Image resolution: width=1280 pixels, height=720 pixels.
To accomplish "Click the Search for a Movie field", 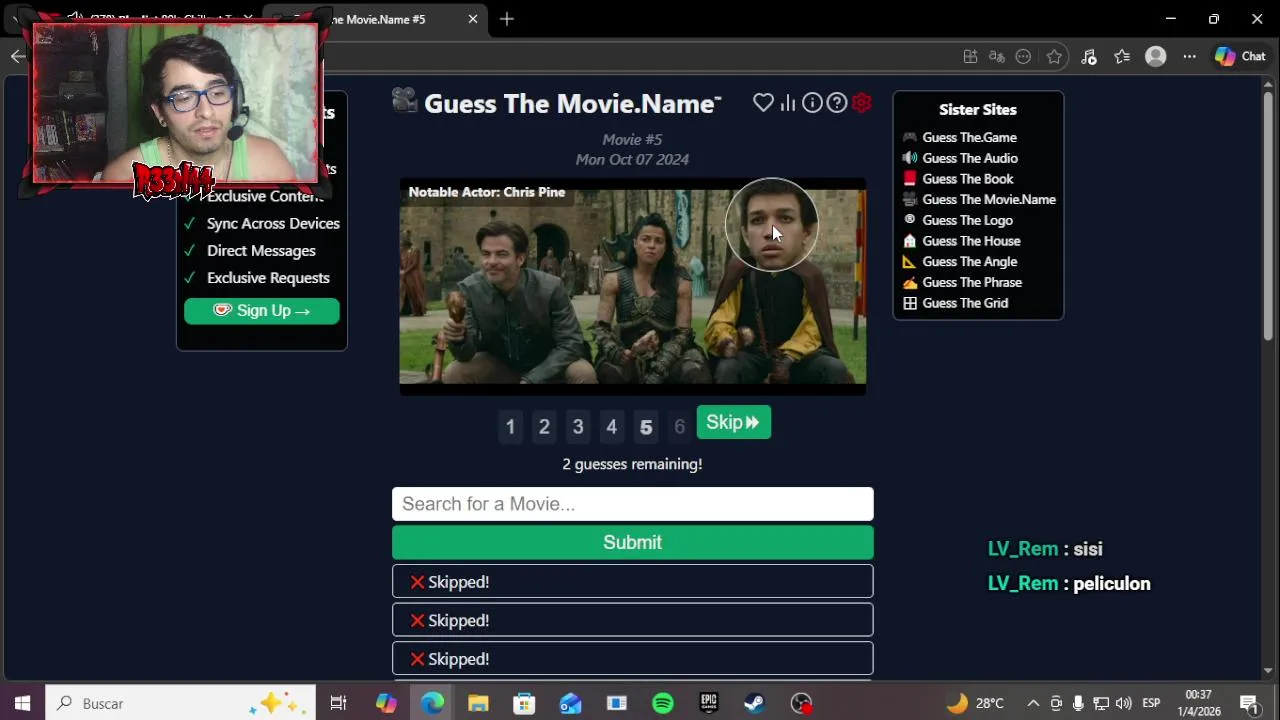I will [632, 504].
